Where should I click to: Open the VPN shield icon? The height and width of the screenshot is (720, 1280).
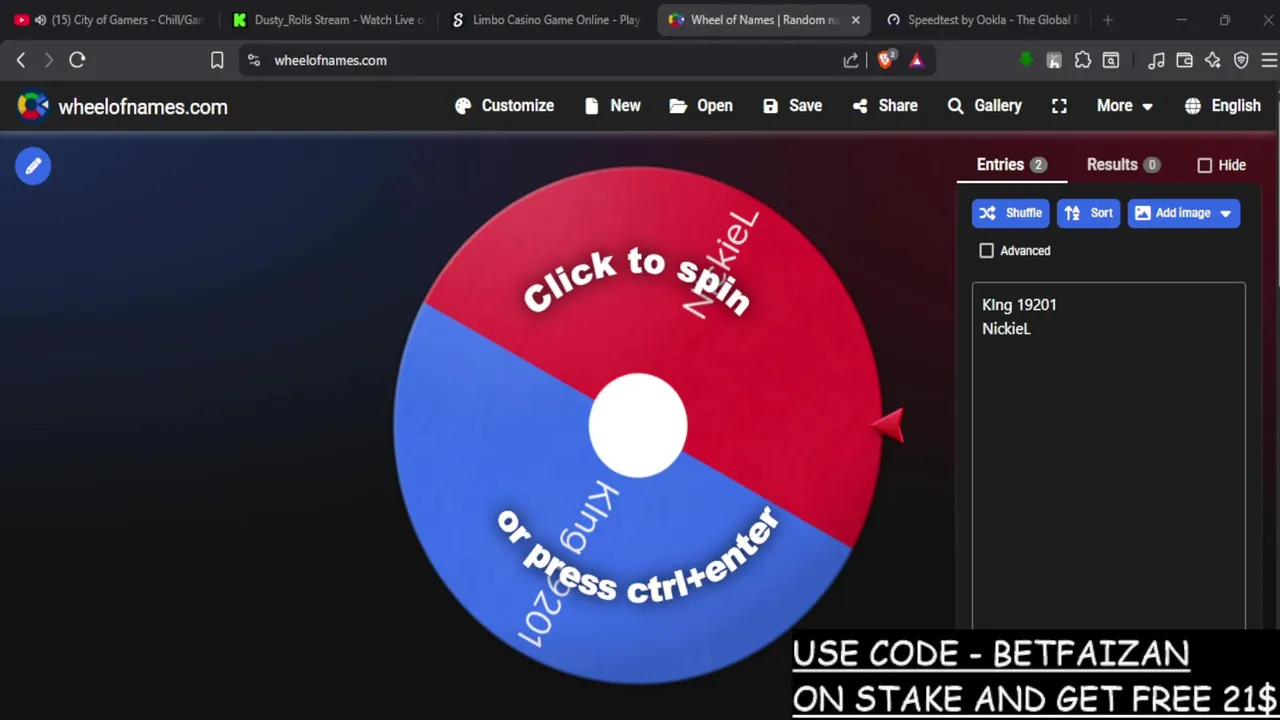click(1241, 60)
